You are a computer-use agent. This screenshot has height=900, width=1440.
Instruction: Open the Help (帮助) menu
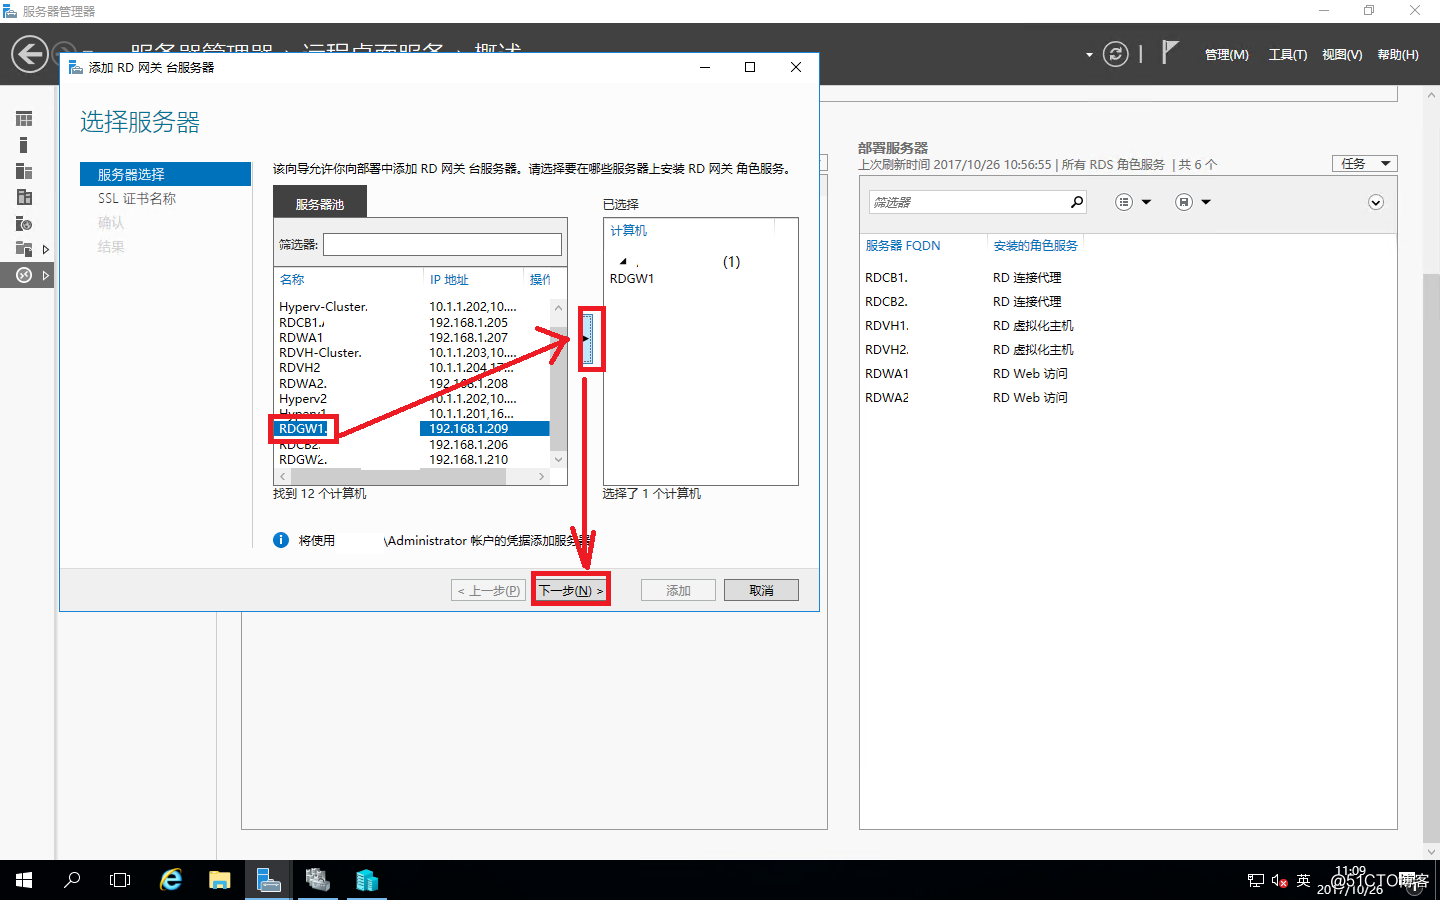(1398, 55)
